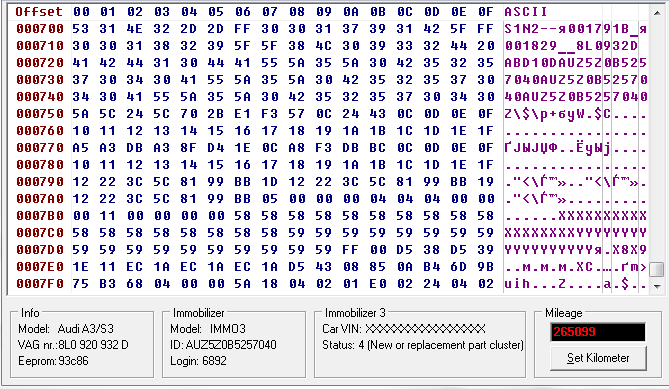
Task: Click Eeprom: 93c86 text
Action: coord(53,361)
